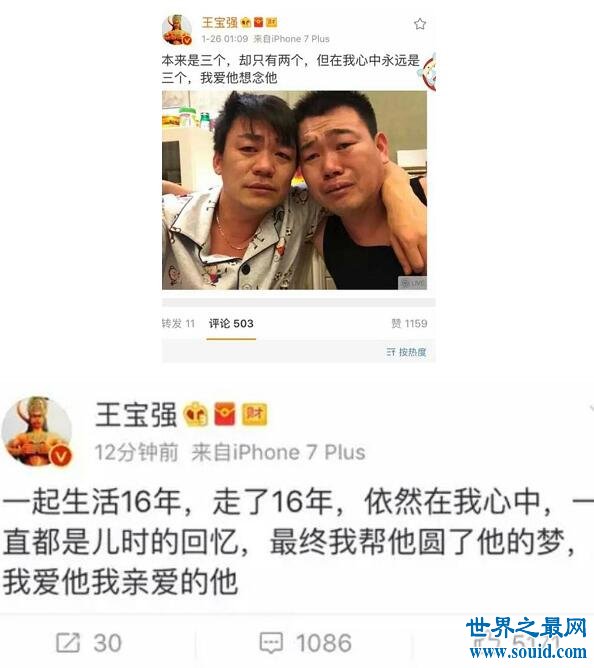Screen dimensions: 594x668
Task: Open username 王宝强 on lower post
Action: pyautogui.click(x=136, y=415)
